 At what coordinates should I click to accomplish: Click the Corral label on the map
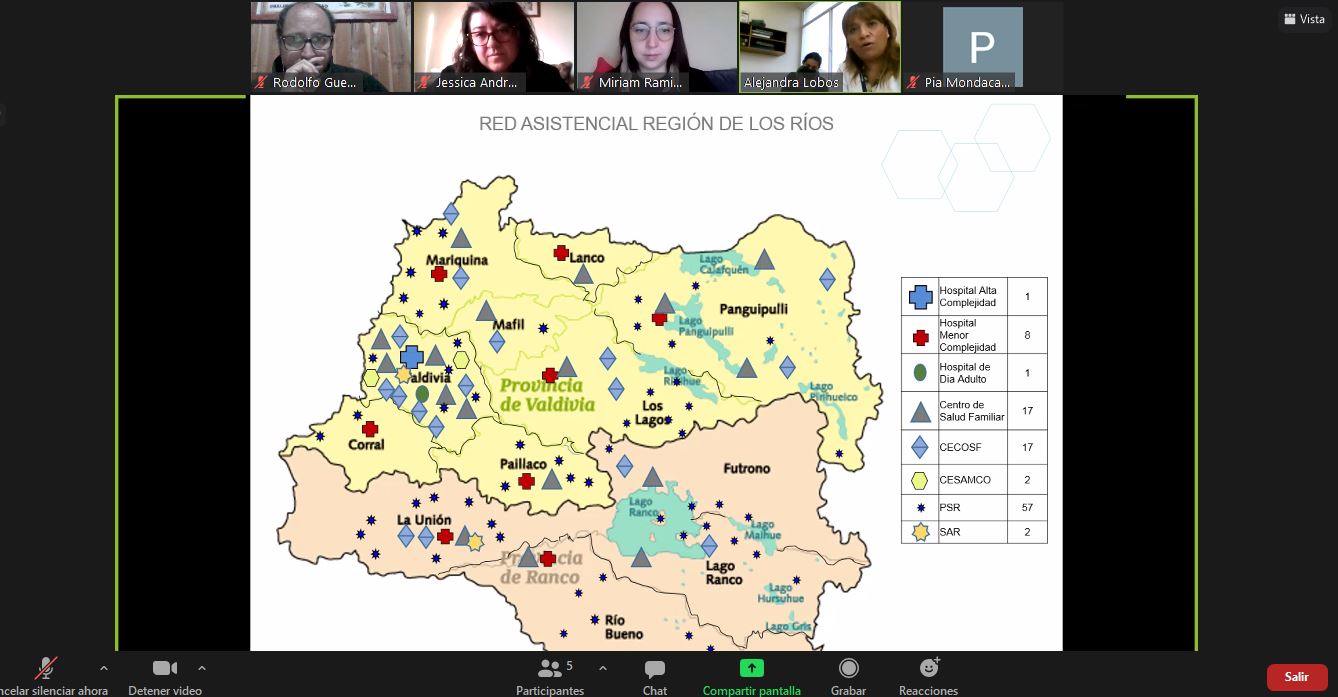pos(365,445)
